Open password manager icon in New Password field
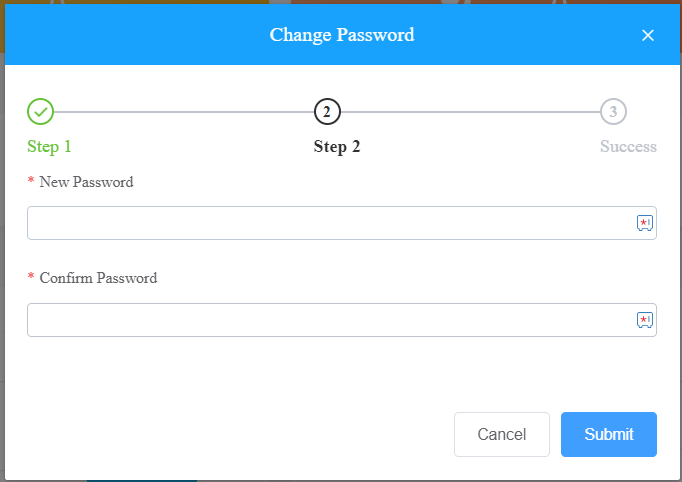682x482 pixels. (x=645, y=223)
